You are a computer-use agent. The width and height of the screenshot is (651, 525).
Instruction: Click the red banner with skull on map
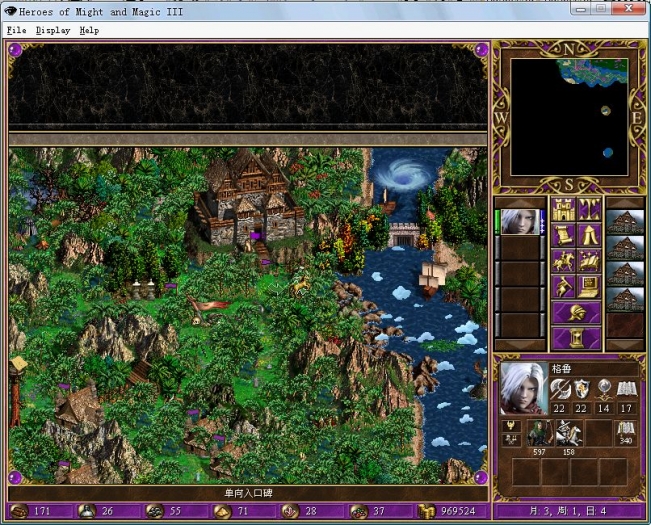(206, 309)
